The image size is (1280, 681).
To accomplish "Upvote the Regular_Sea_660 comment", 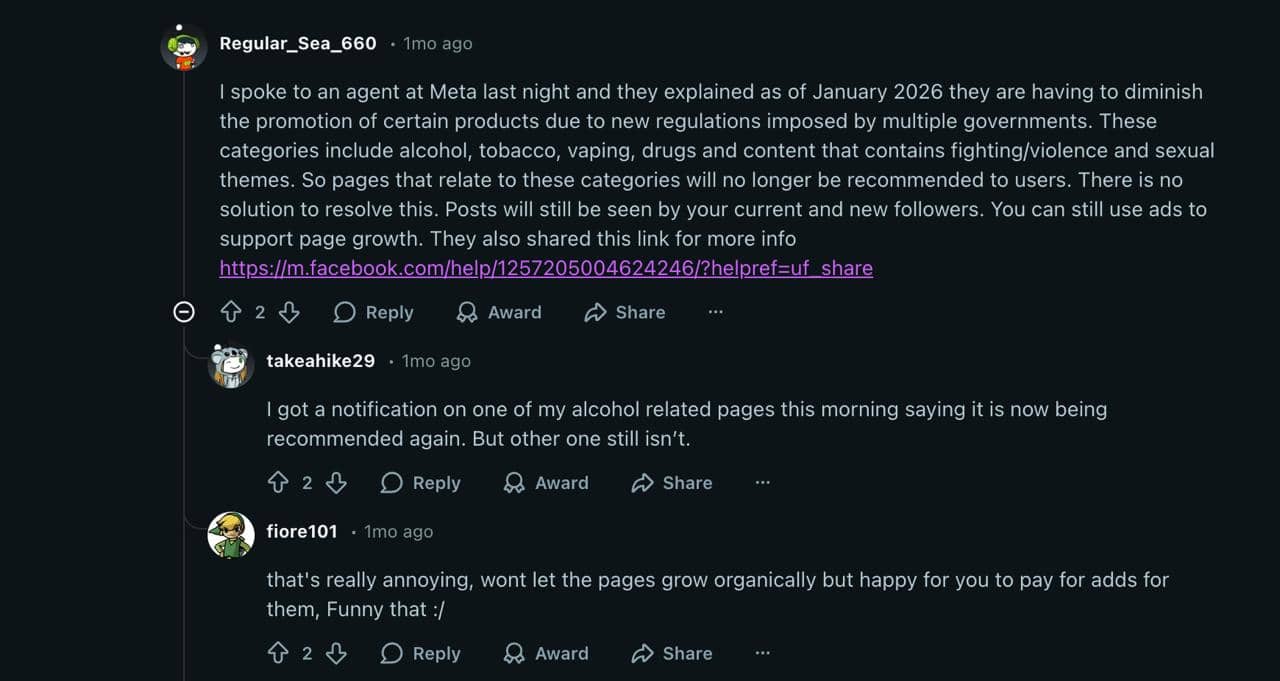I will click(x=231, y=313).
